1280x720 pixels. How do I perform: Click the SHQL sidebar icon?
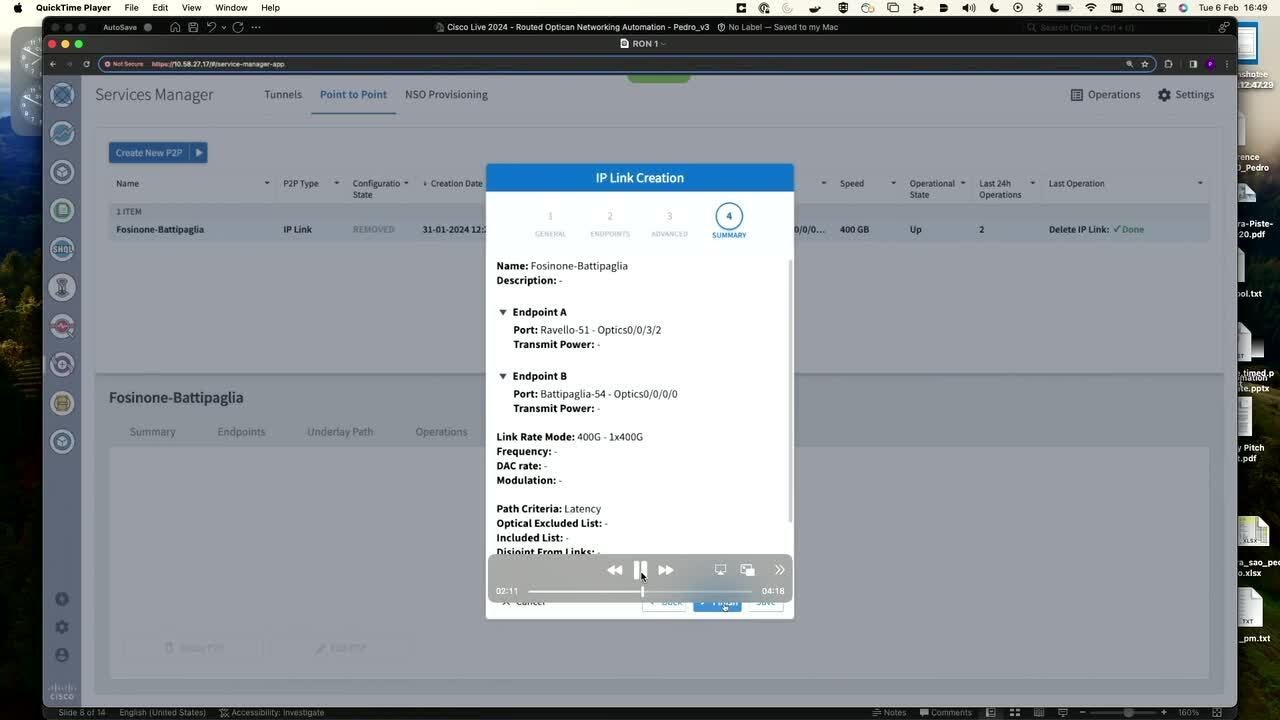tap(62, 249)
